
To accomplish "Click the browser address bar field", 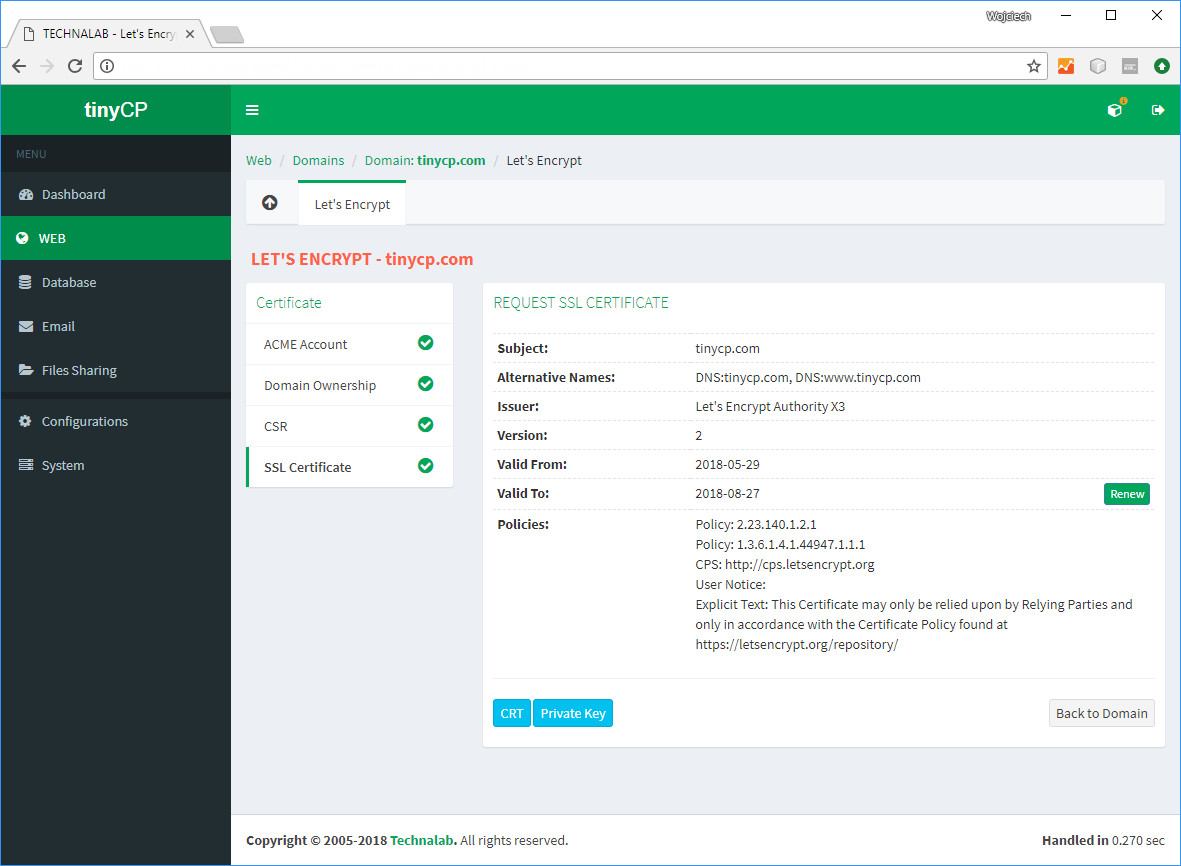I will coord(570,66).
